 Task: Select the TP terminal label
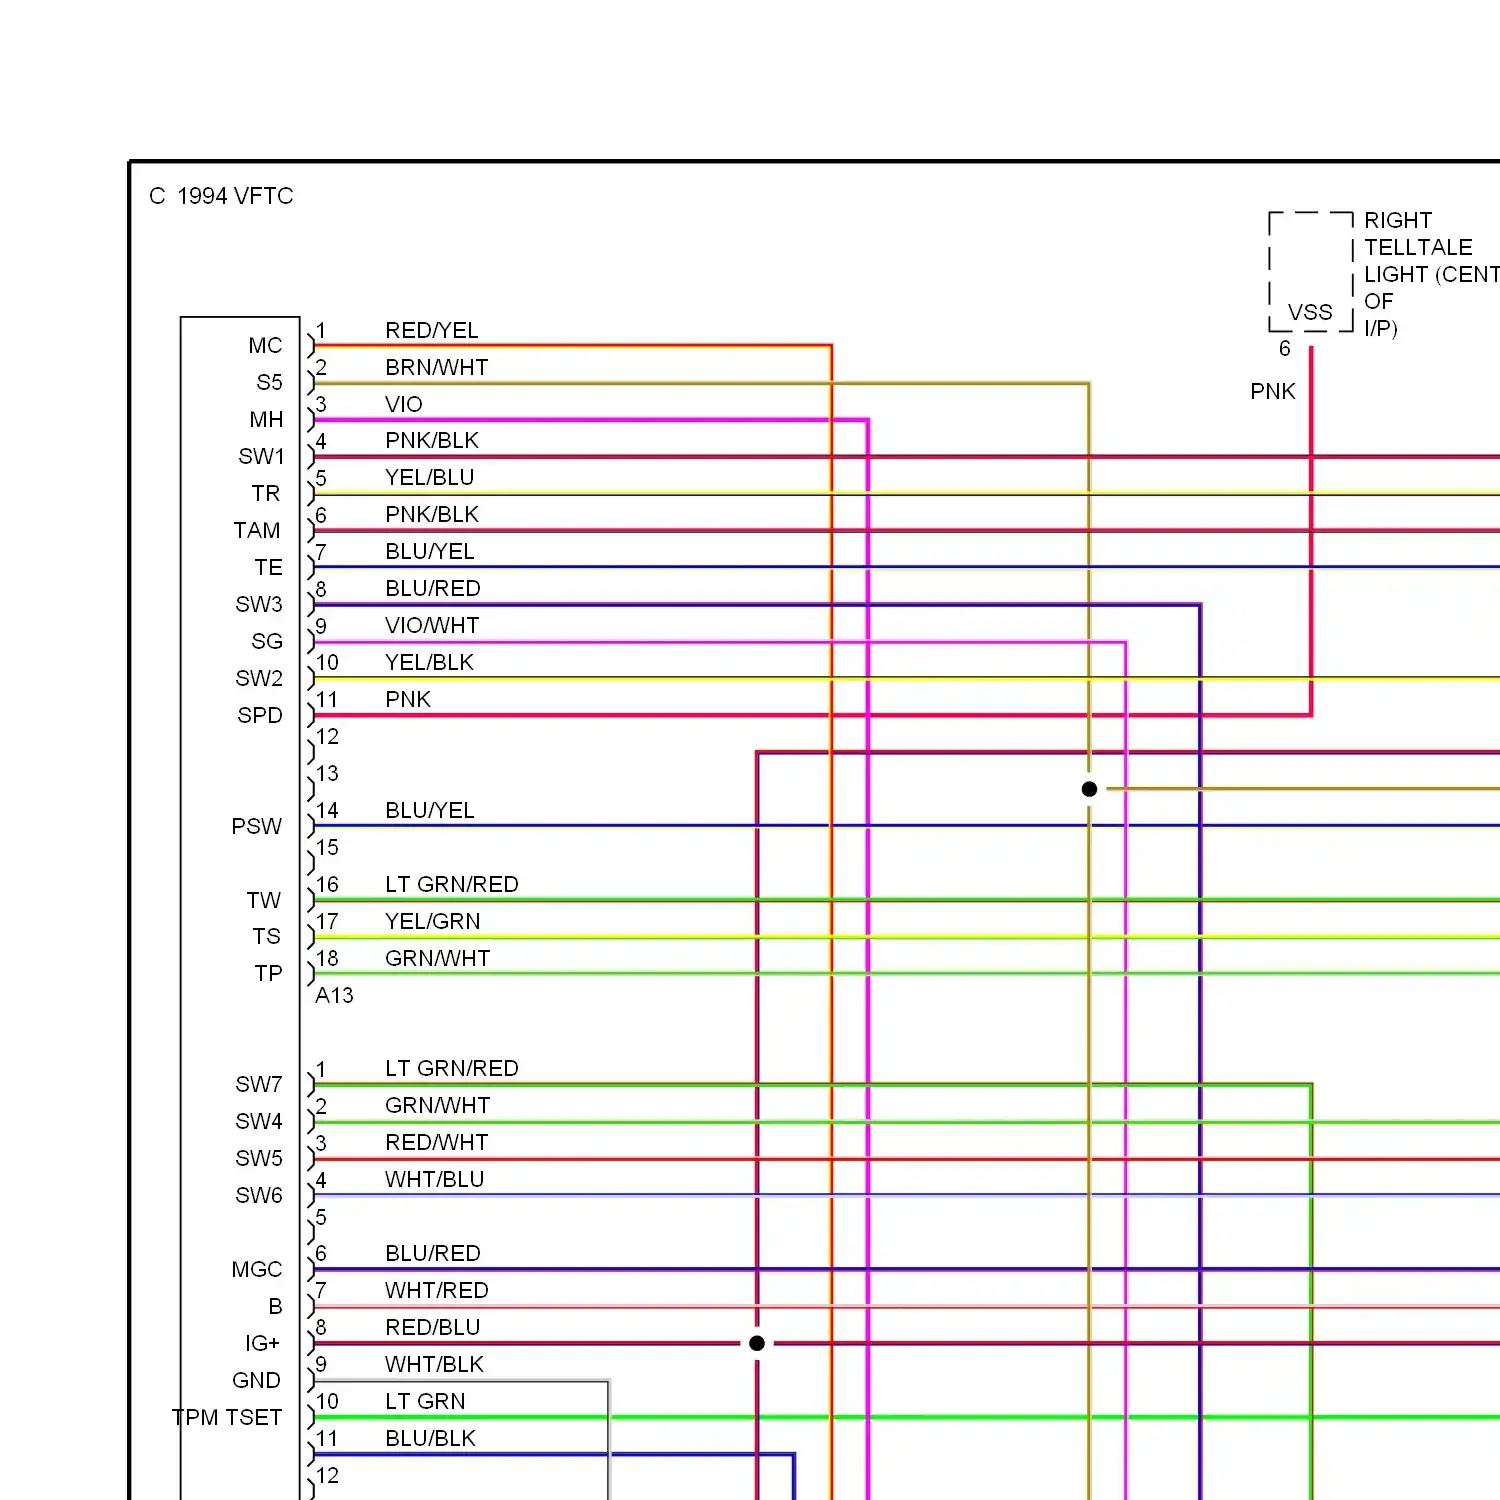[x=268, y=973]
